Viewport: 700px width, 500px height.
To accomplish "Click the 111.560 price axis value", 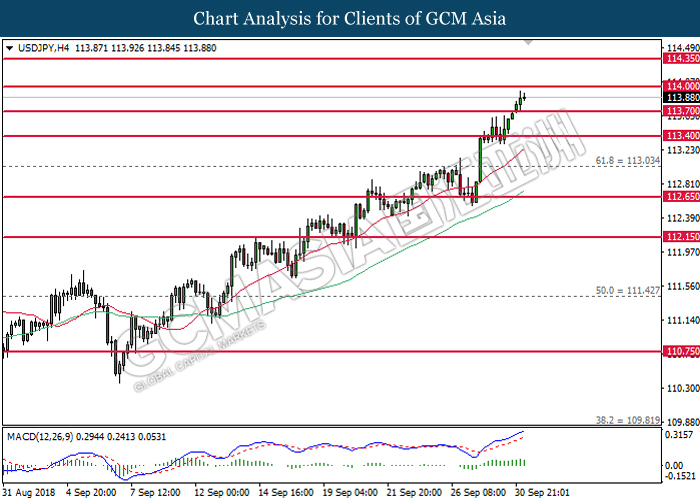I will tap(683, 286).
